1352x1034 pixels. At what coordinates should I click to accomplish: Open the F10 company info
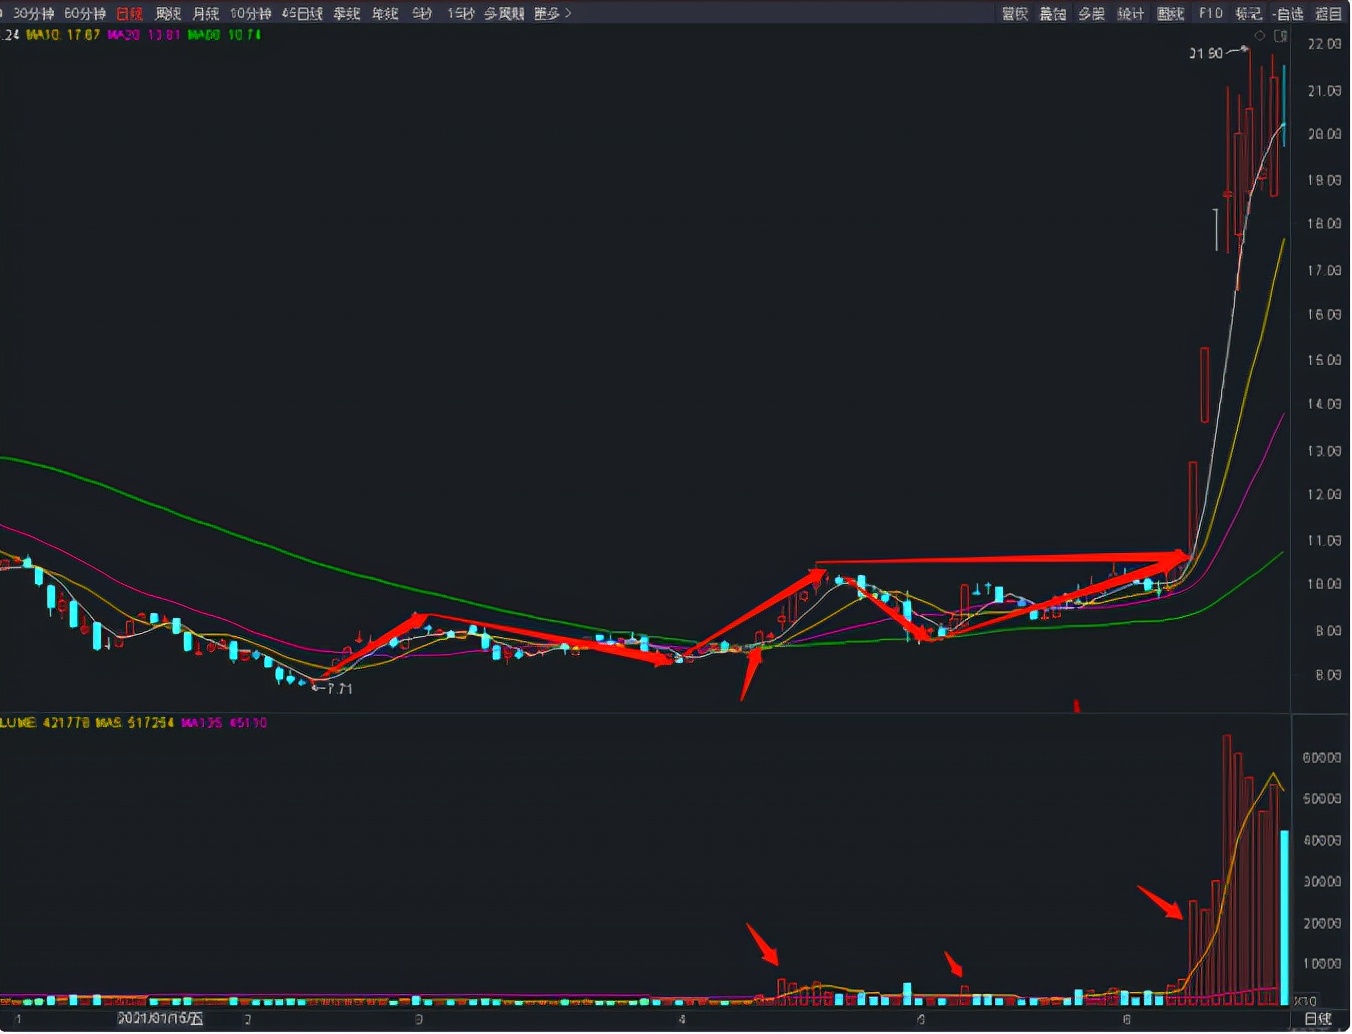coord(1210,13)
